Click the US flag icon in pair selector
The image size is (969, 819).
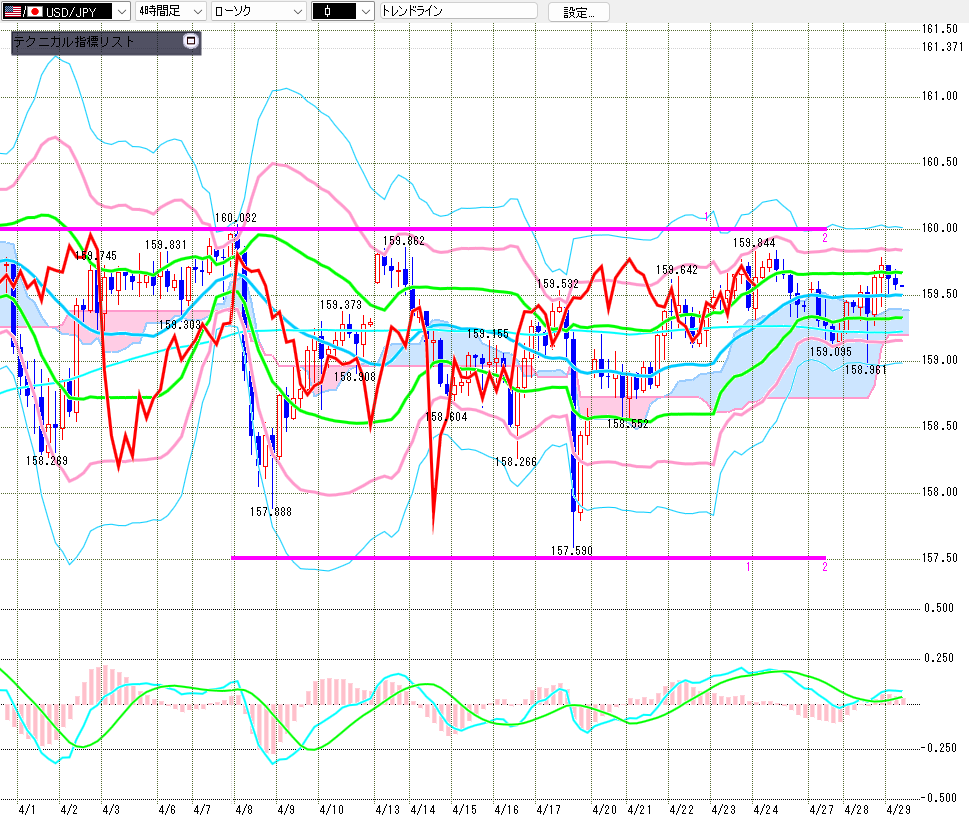pos(12,12)
